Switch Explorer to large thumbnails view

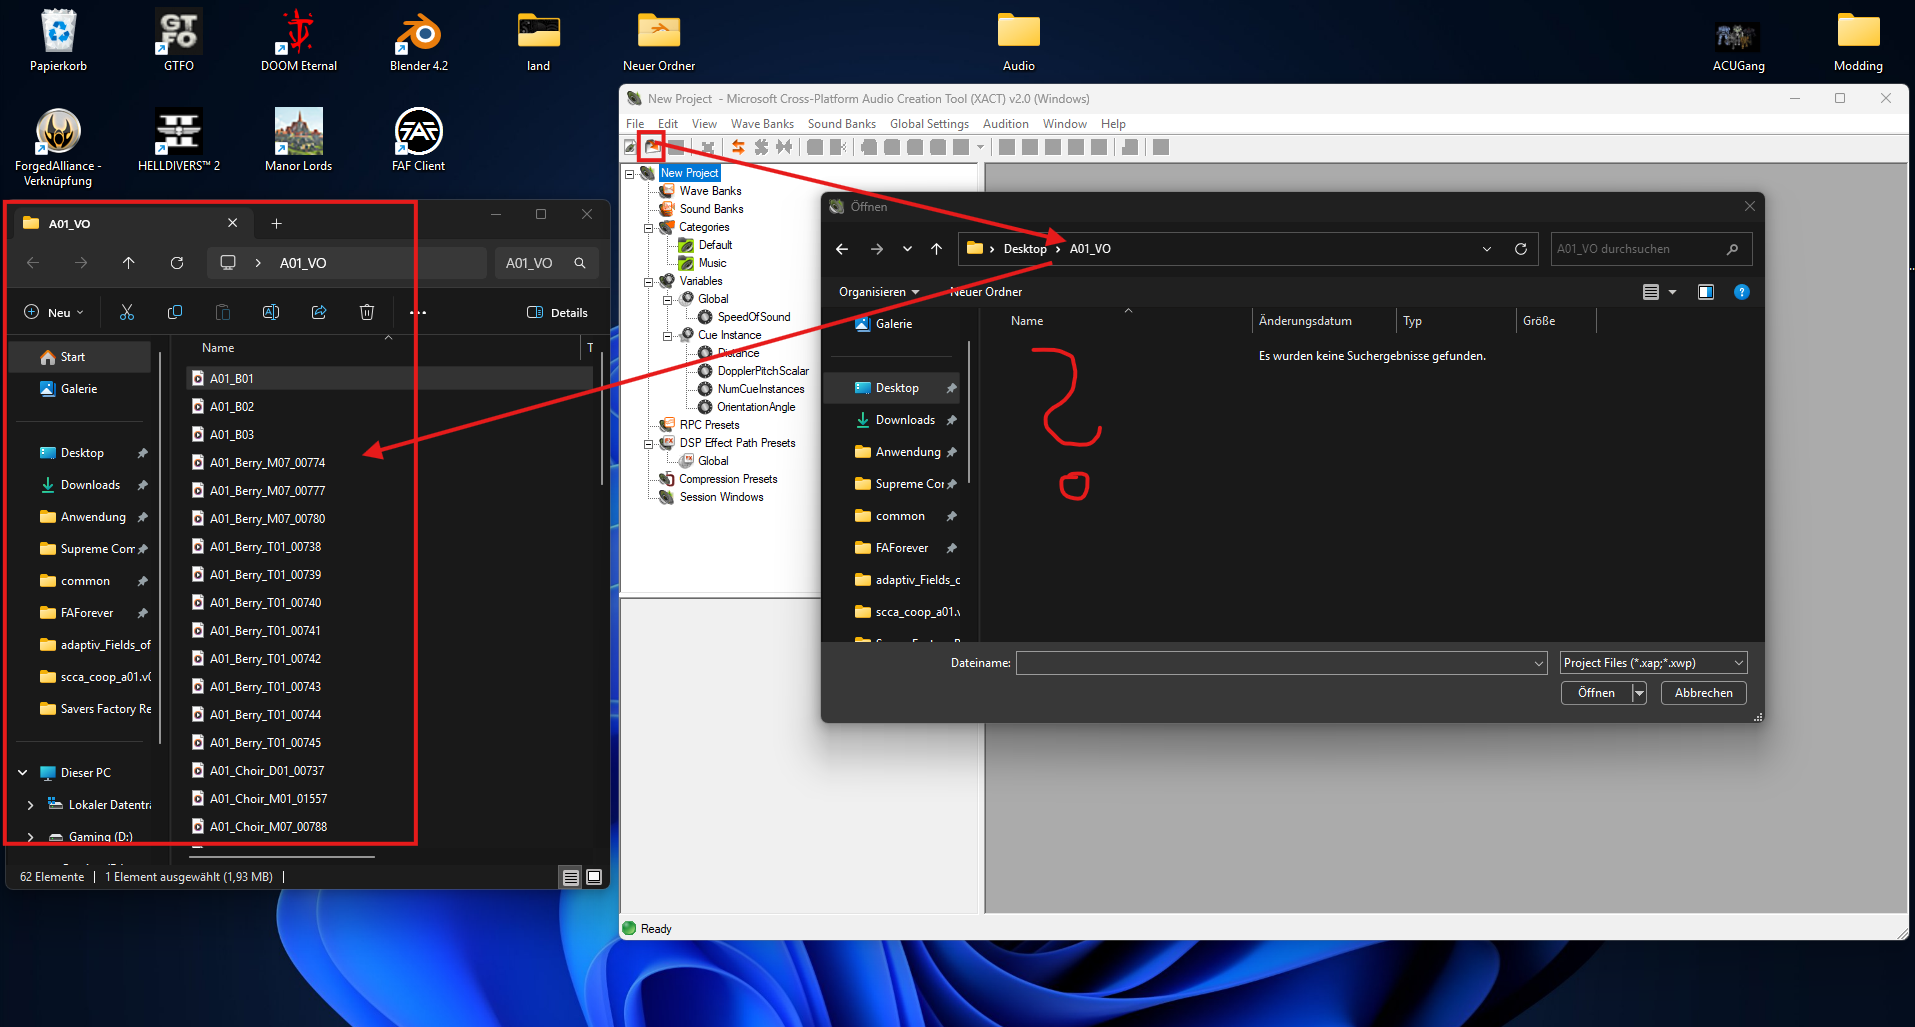(594, 877)
